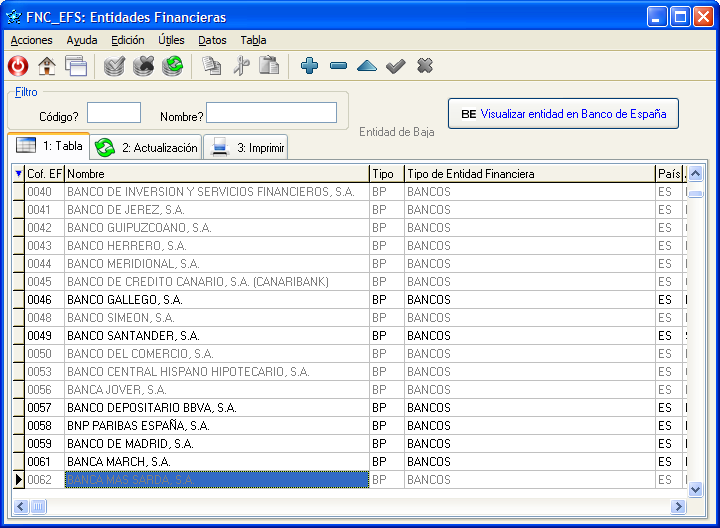Click the blue sort arrow in grid corner

point(18,174)
